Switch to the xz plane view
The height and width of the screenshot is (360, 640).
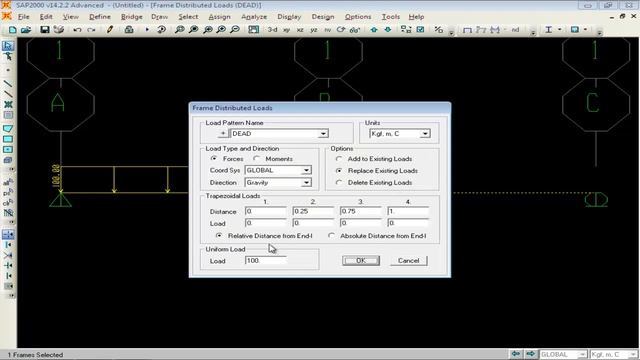point(300,30)
